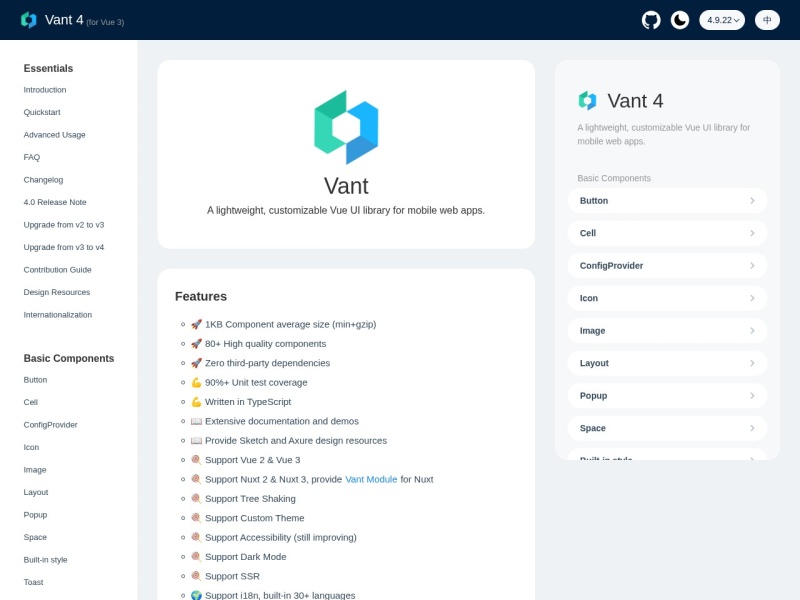Select Popup in the left sidebar

(35, 514)
